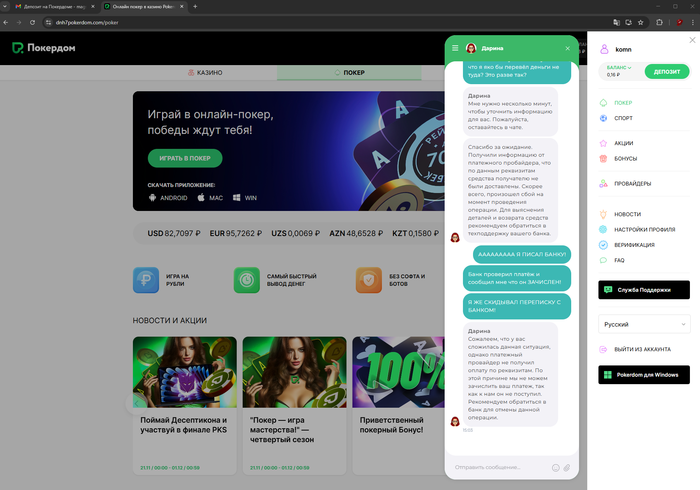This screenshot has width=700, height=490.
Task: Click the Спорт ball icon
Action: click(603, 118)
